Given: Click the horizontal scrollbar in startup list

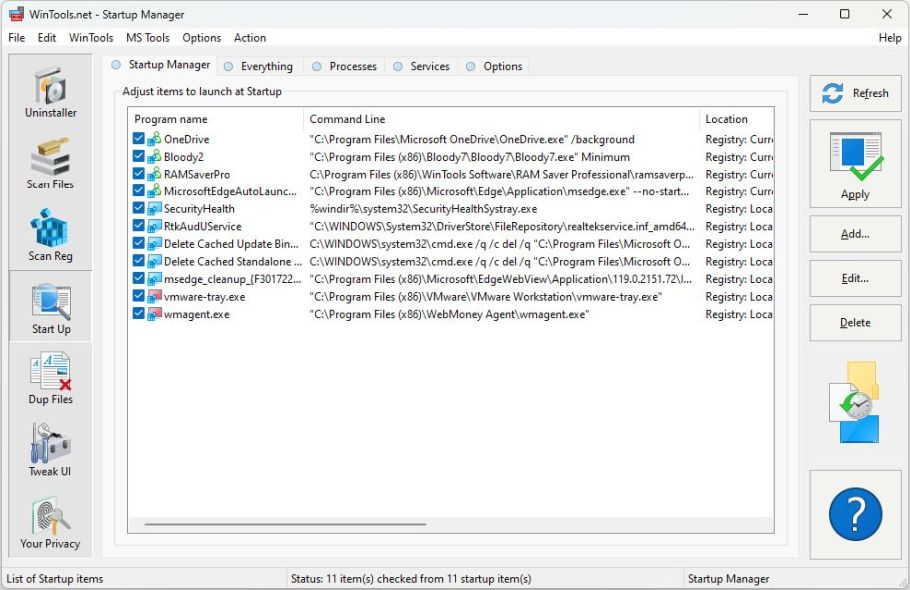Looking at the screenshot, I should (285, 524).
